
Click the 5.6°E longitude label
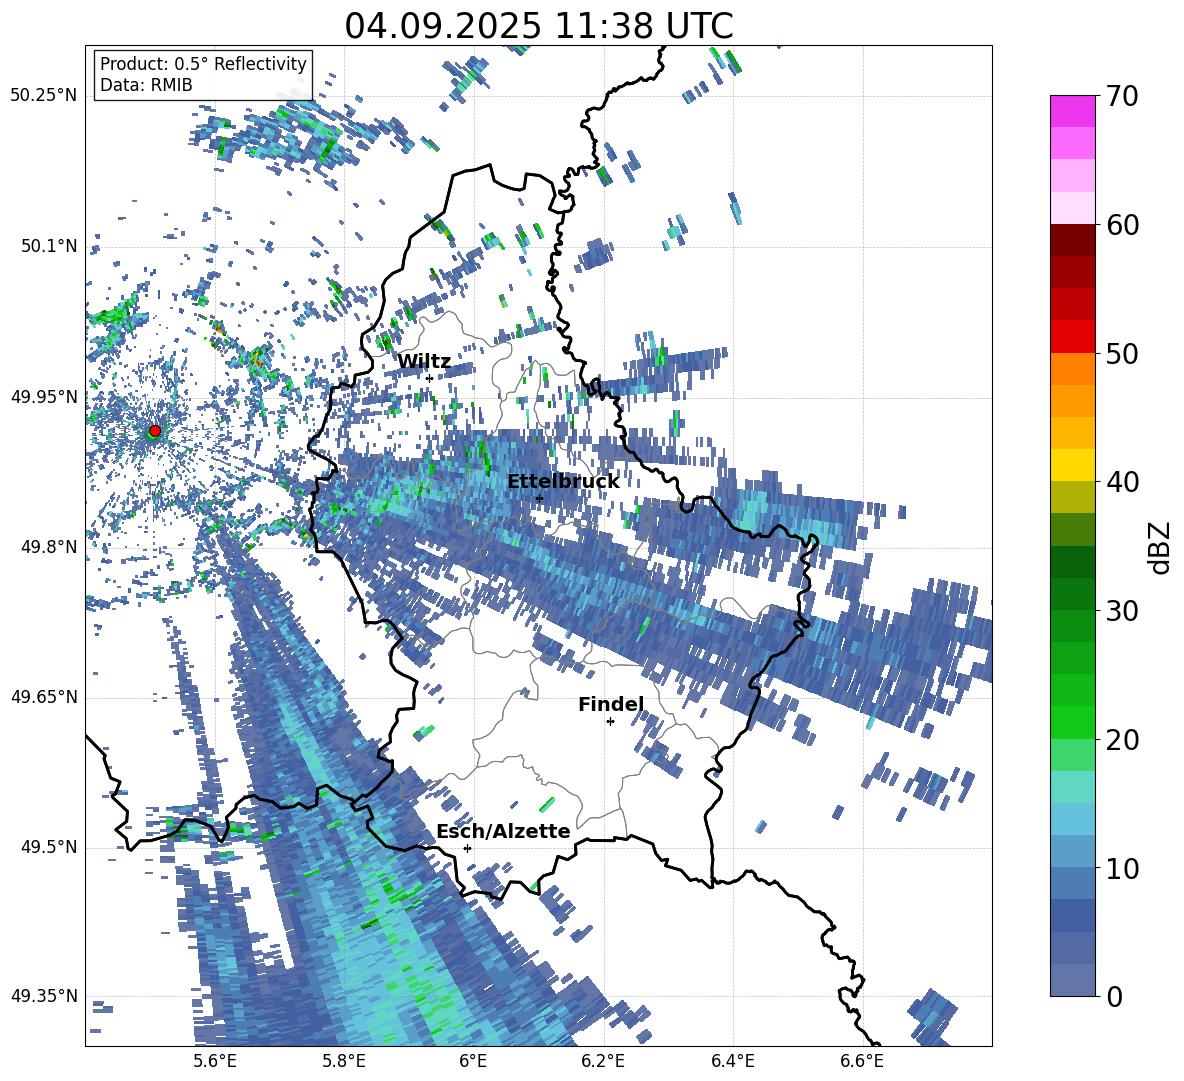tap(215, 1061)
